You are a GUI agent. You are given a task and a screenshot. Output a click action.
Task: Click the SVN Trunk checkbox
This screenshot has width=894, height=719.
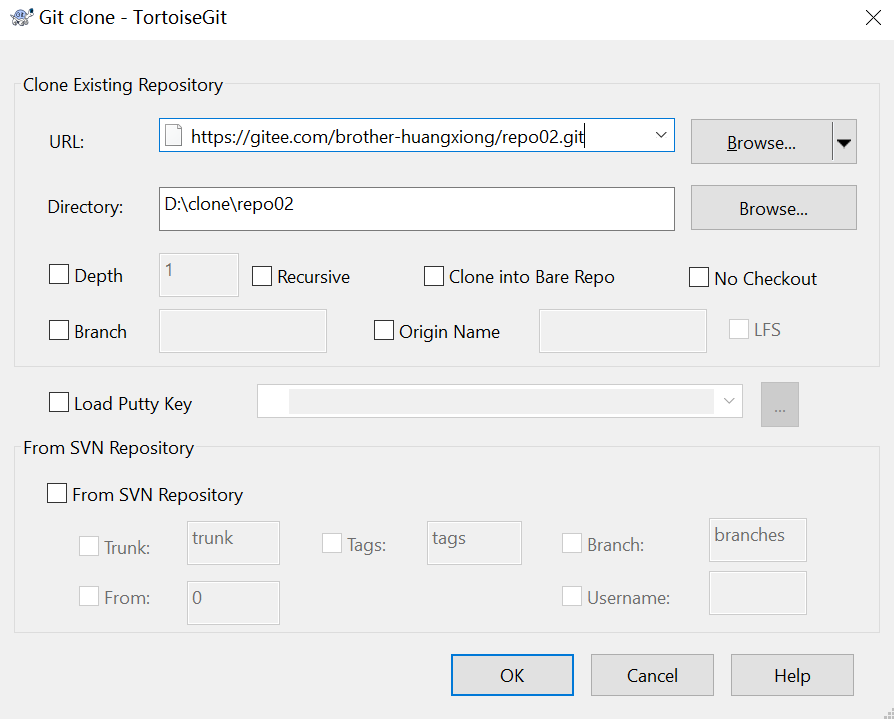coord(89,546)
